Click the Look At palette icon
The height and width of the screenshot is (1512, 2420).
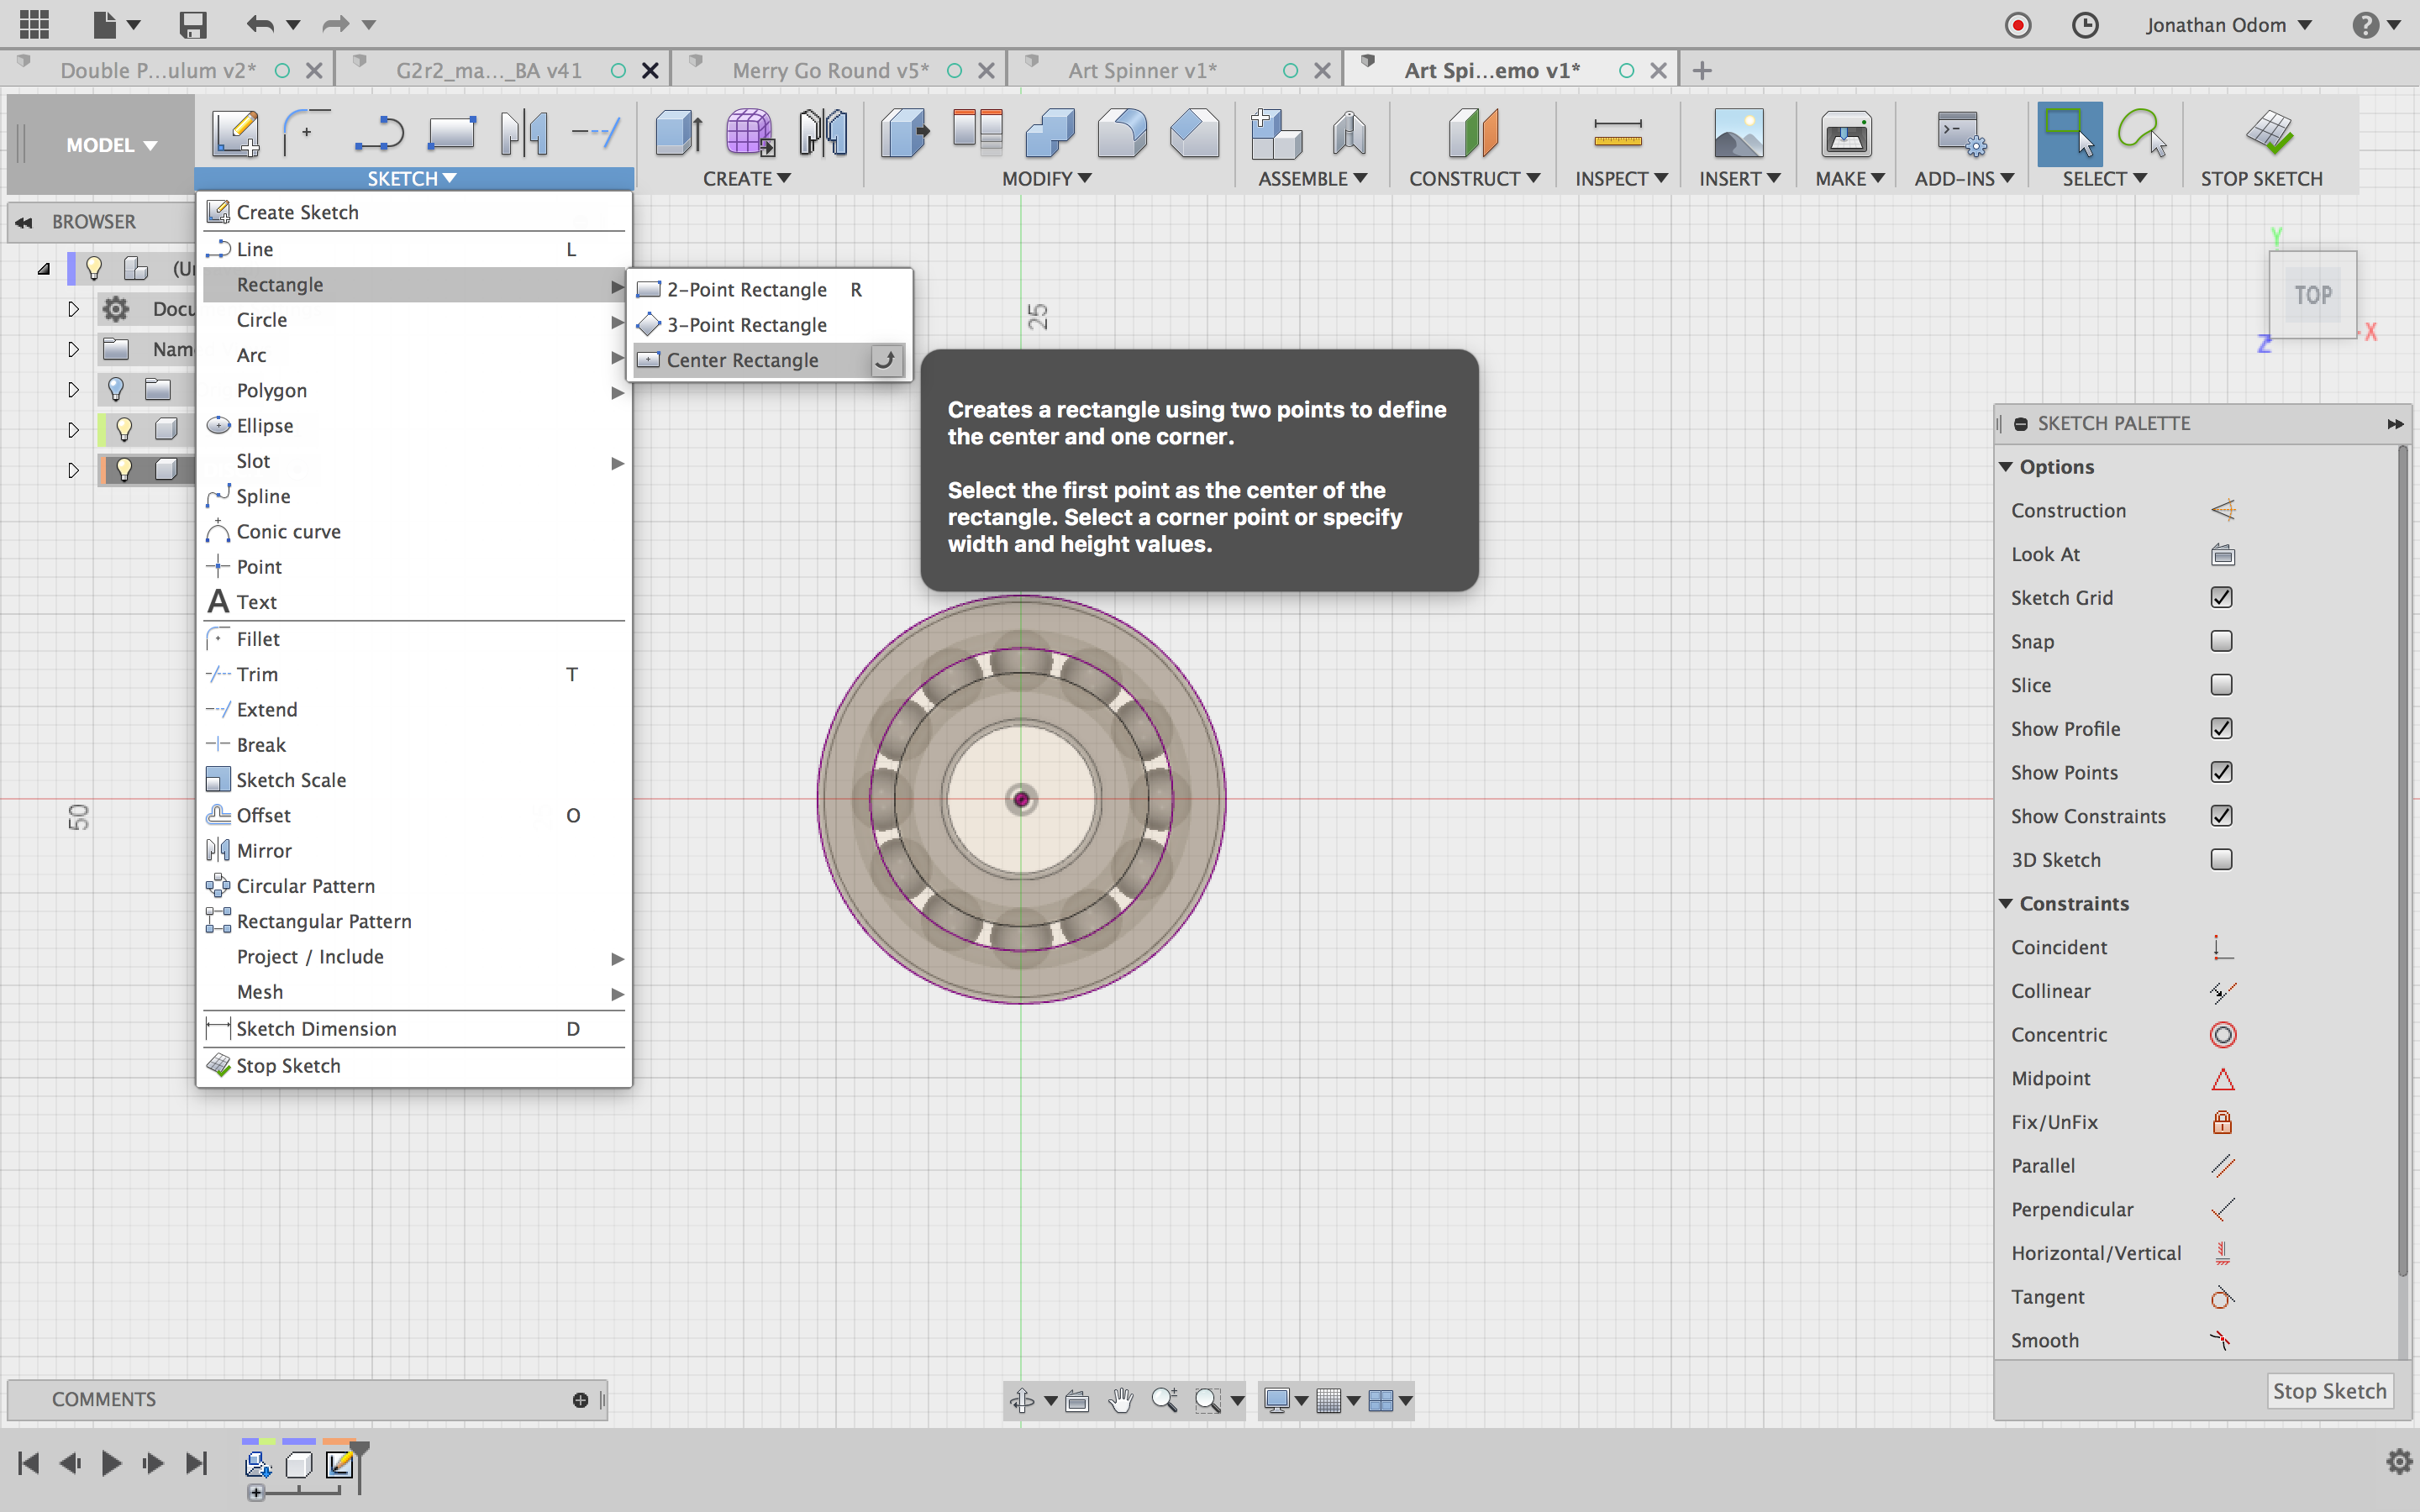[2222, 554]
